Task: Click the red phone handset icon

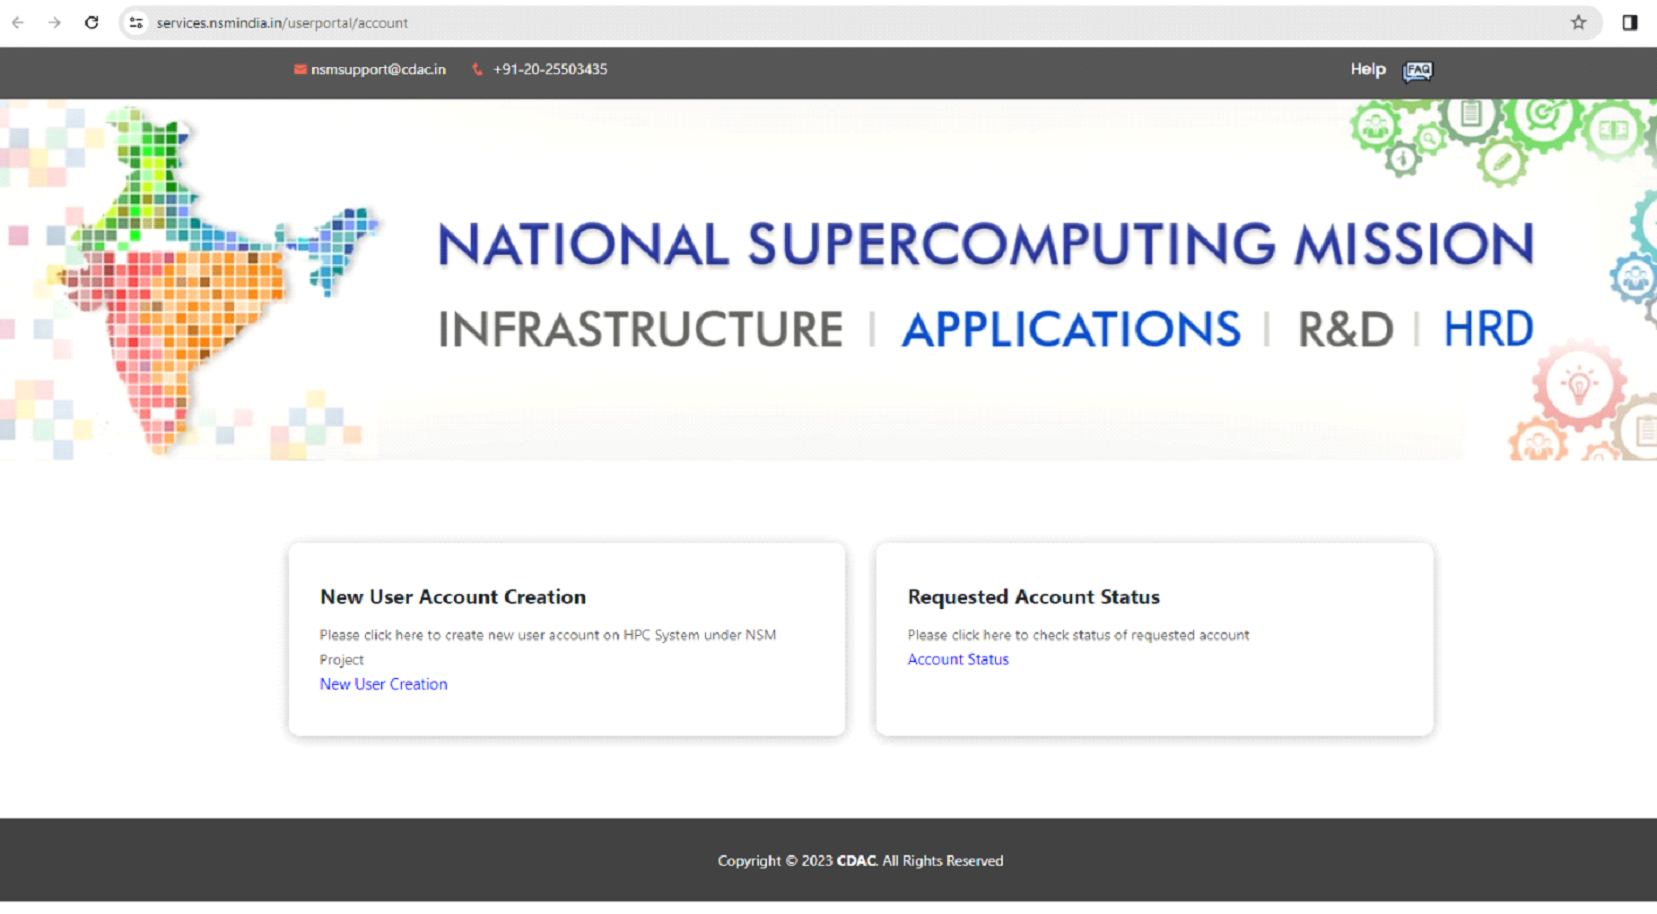Action: (477, 69)
